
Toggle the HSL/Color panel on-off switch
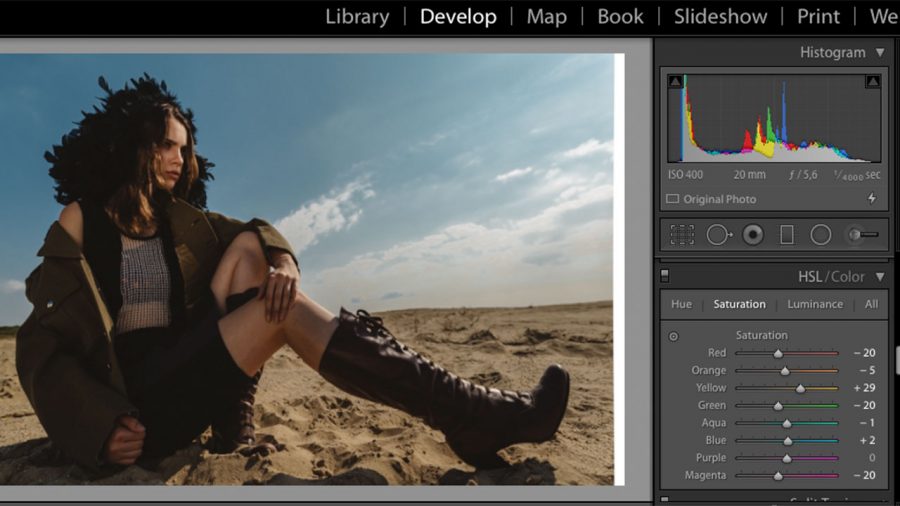(x=665, y=277)
